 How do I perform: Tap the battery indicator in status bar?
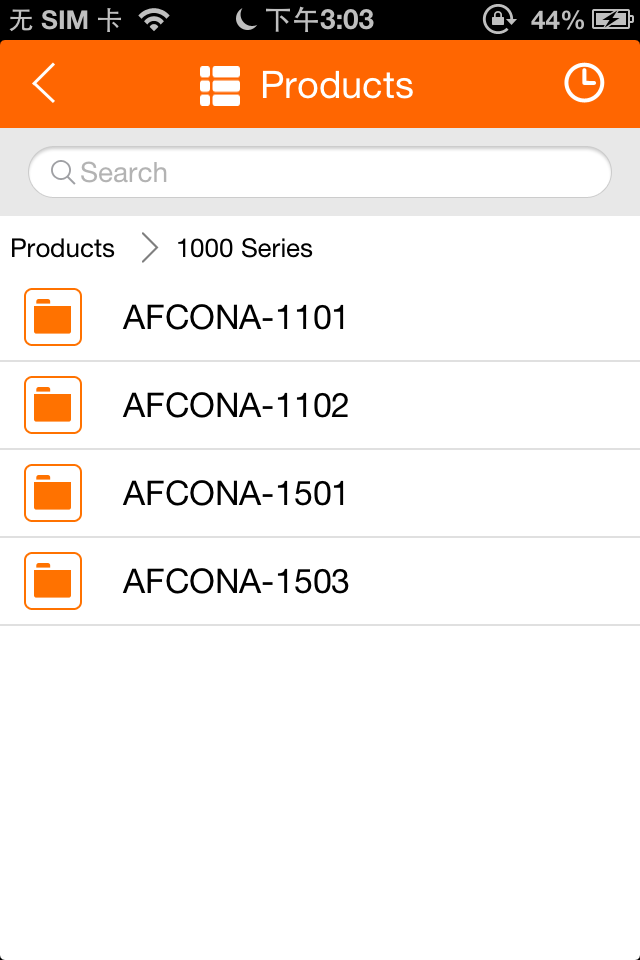pyautogui.click(x=612, y=20)
